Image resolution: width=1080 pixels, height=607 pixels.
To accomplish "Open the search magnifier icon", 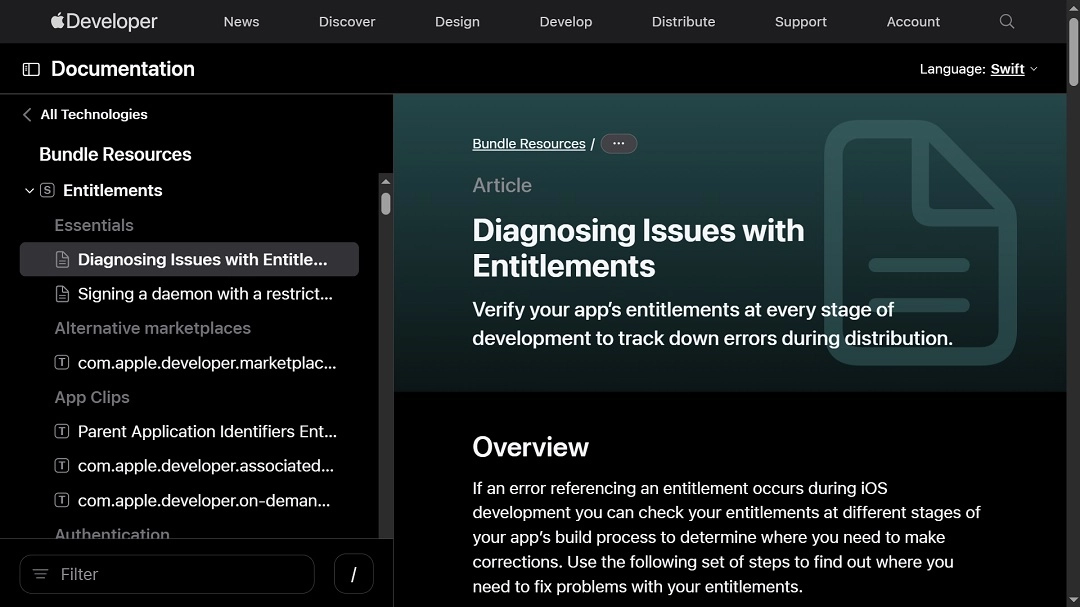I will coord(1006,21).
